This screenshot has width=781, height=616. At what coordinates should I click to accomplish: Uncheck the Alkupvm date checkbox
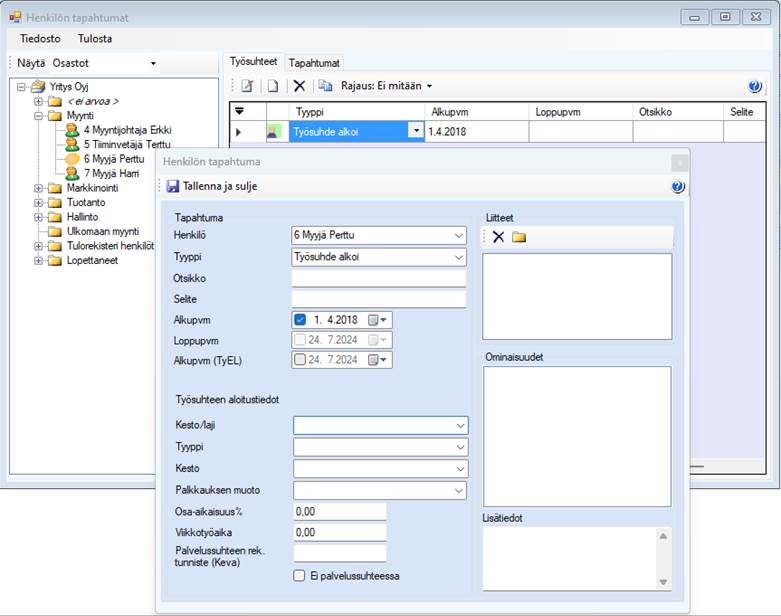pos(300,320)
